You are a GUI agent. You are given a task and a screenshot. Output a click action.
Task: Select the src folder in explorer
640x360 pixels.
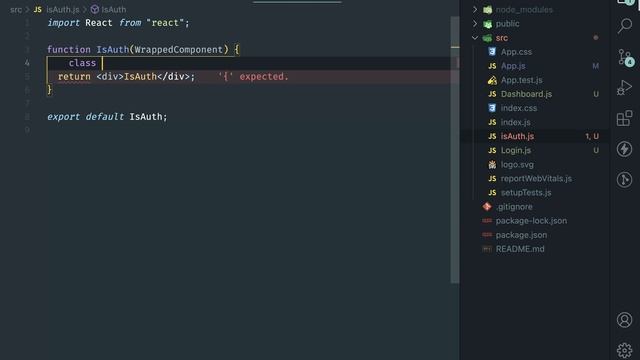502,38
